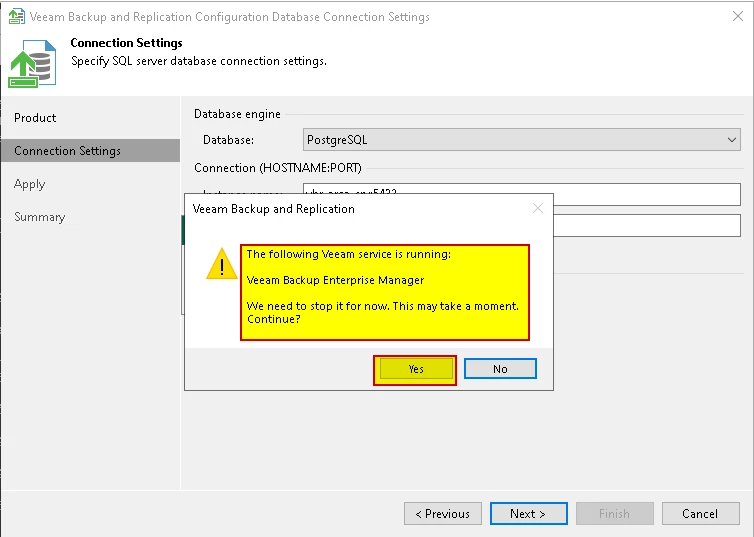Close the Database Connection Settings window

click(738, 16)
